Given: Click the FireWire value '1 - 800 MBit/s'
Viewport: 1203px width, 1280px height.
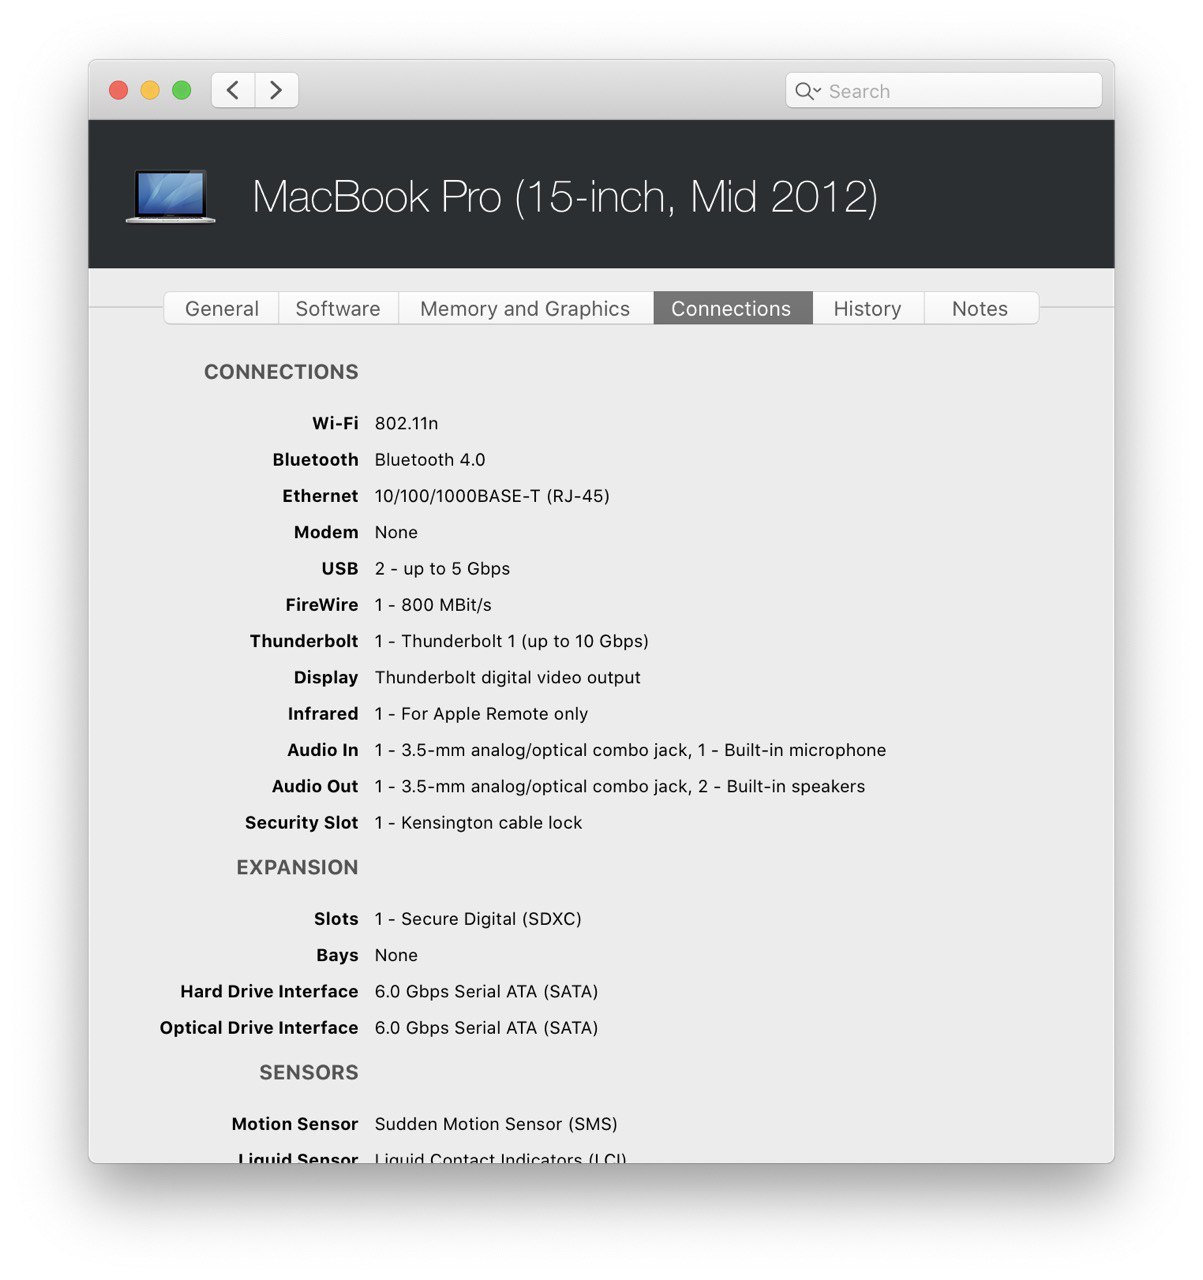Looking at the screenshot, I should pos(433,605).
